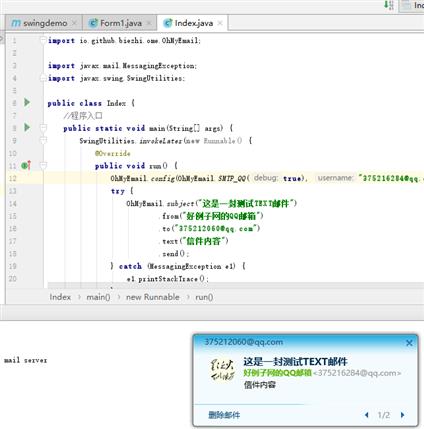The height and width of the screenshot is (429, 424).
Task: Close the Index.java editor tab
Action: [220, 23]
